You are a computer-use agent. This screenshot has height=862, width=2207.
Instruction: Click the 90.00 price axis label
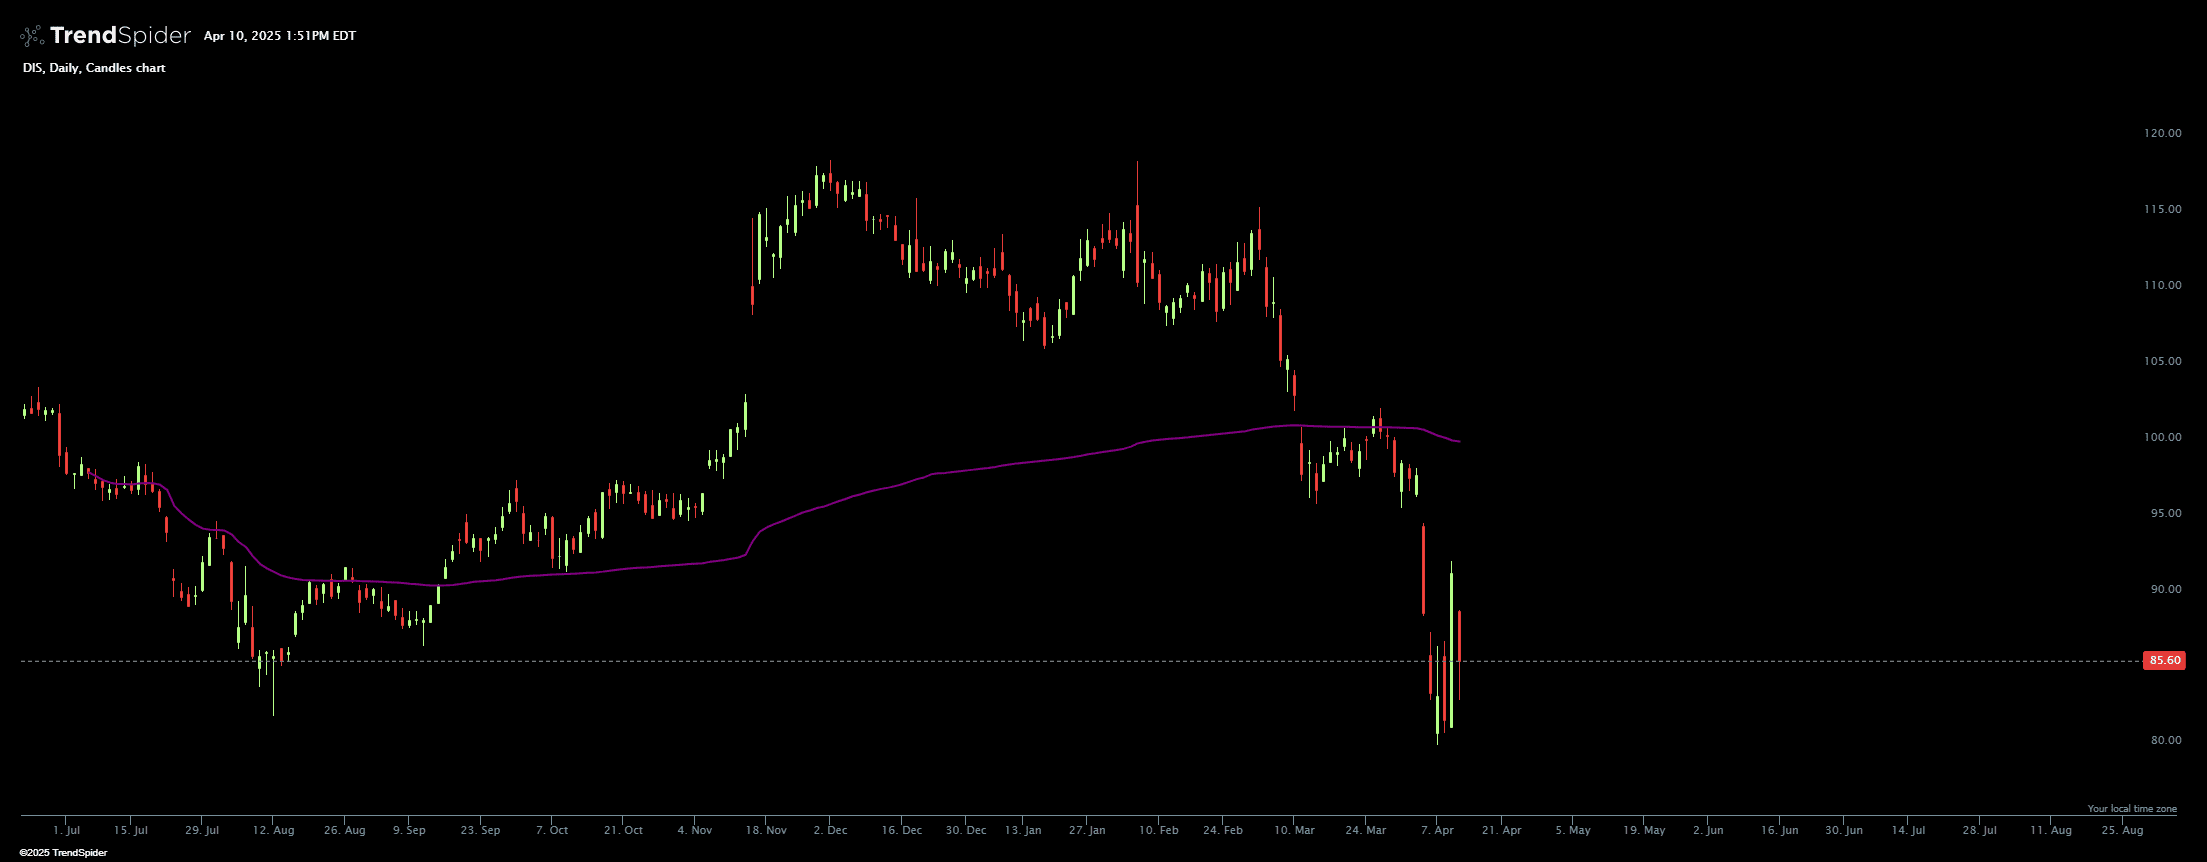[2165, 589]
